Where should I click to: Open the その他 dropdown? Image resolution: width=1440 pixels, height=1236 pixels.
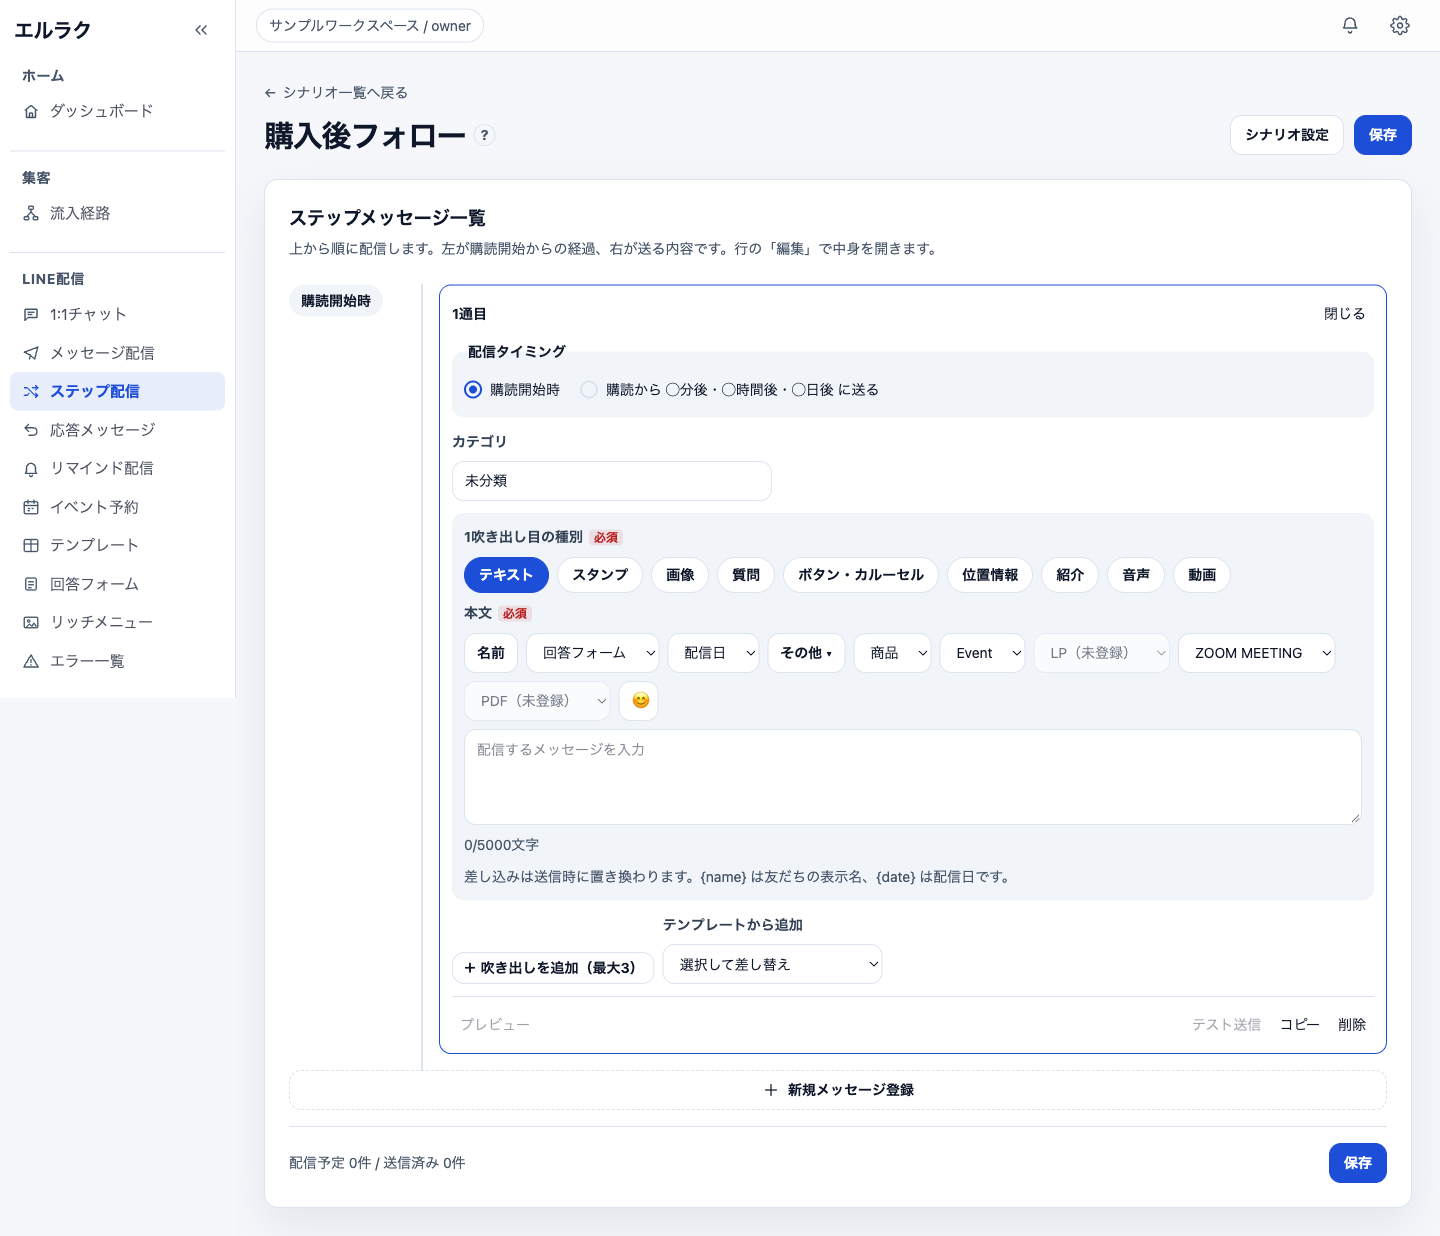pyautogui.click(x=806, y=653)
